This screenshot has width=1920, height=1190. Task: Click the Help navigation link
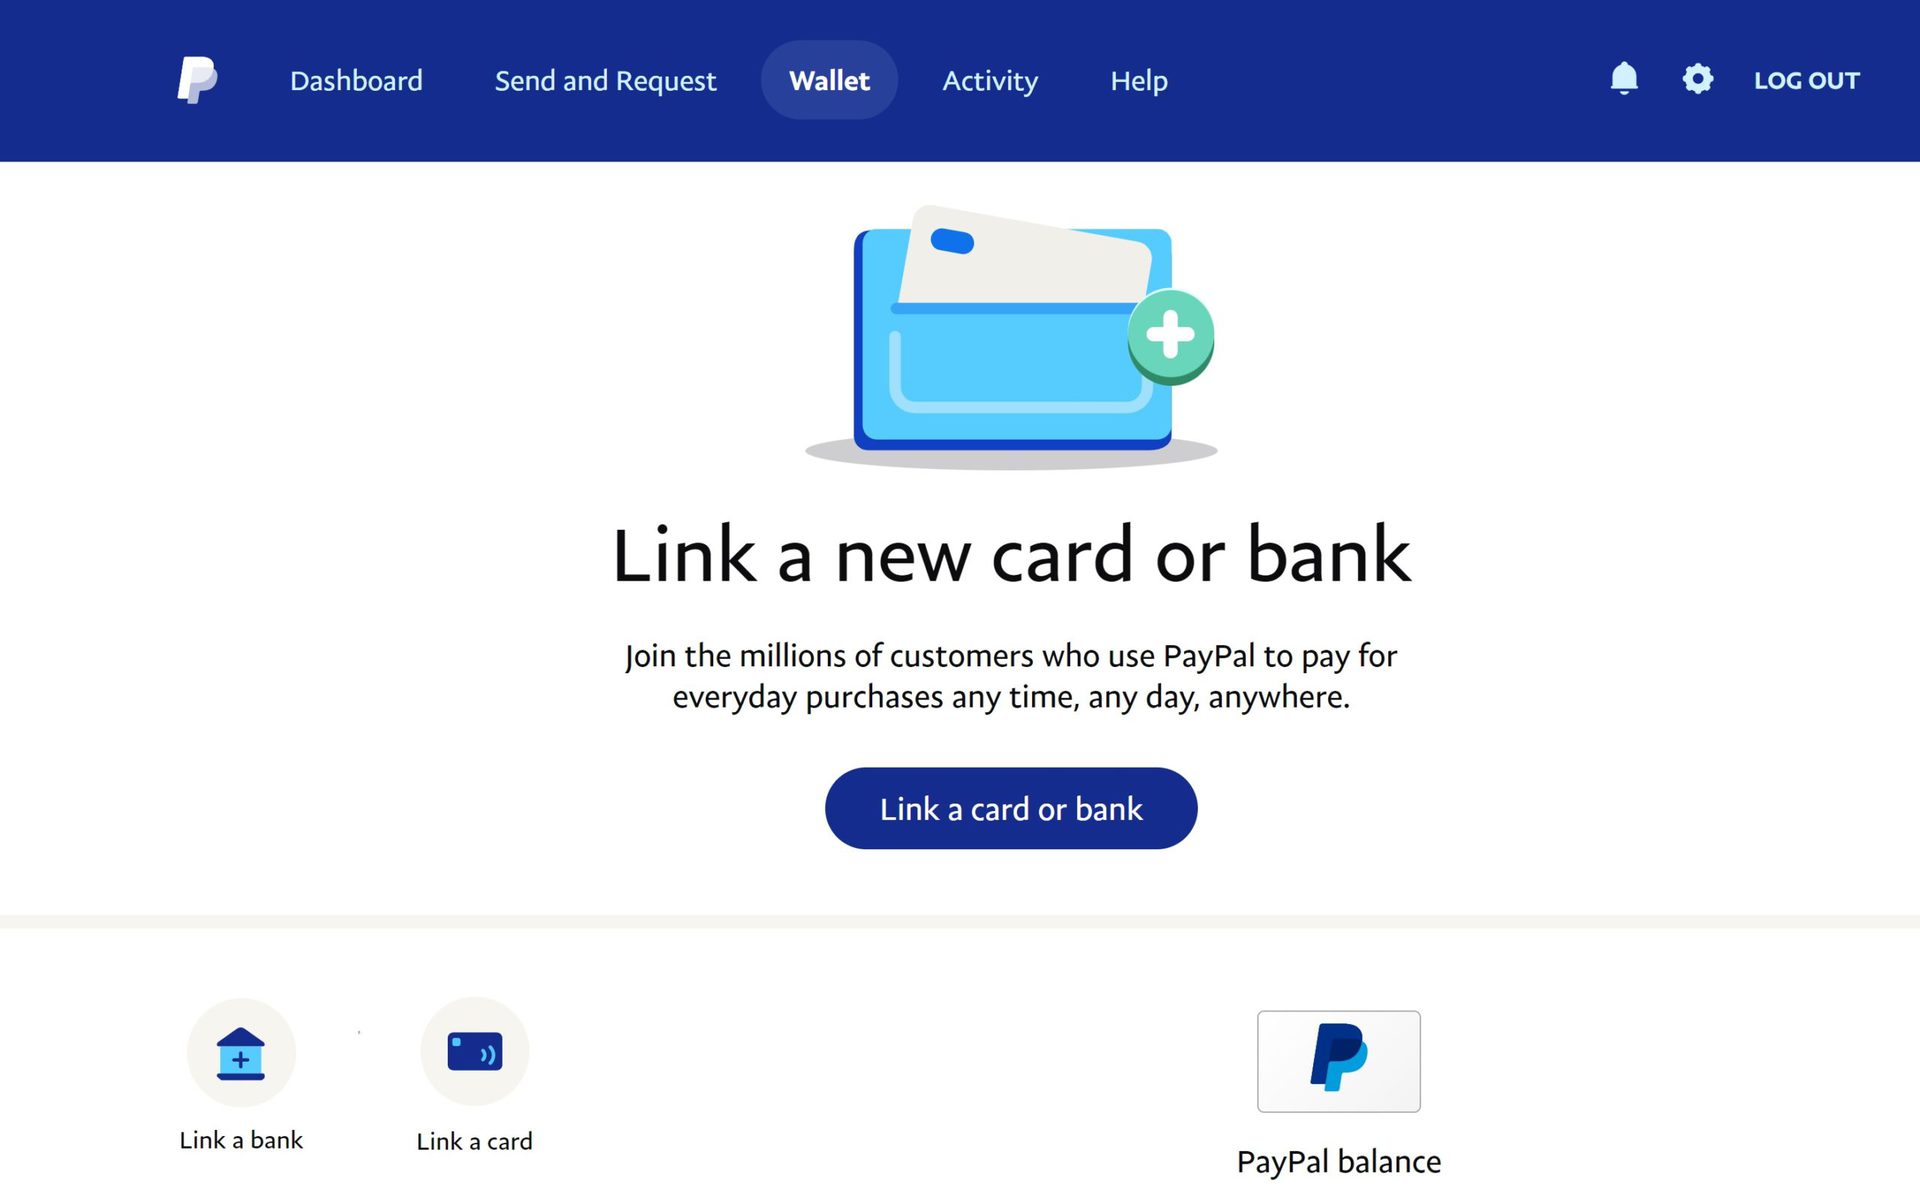click(x=1138, y=80)
